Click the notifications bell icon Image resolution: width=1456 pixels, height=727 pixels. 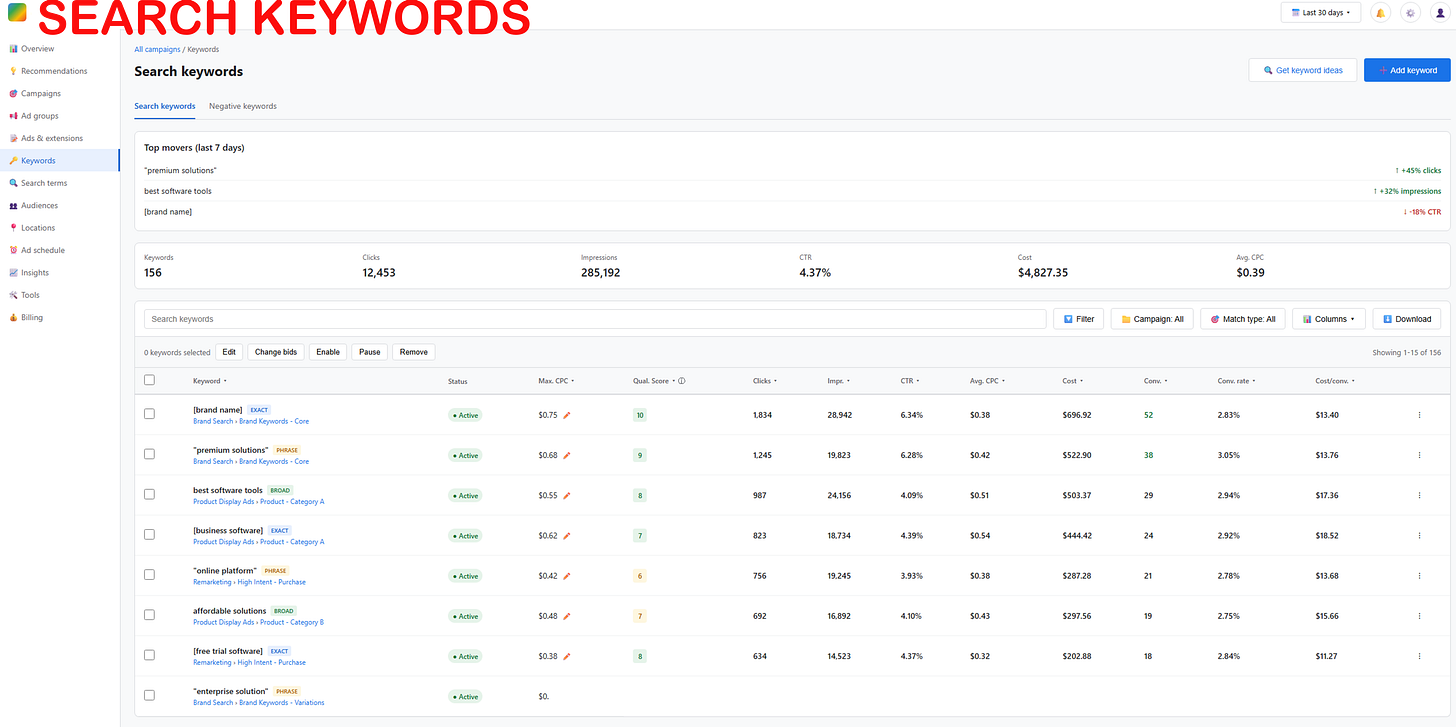tap(1381, 13)
